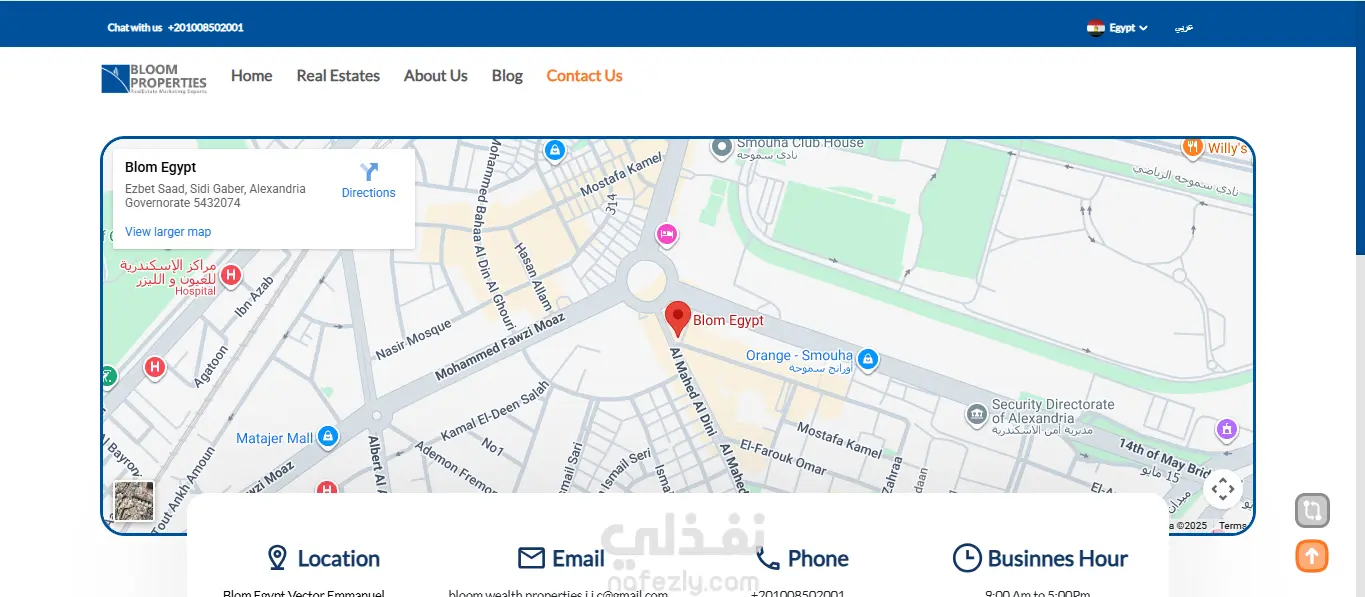Viewport: 1365px width, 597px height.
Task: Click the Smouha Club House marker
Action: point(722,147)
